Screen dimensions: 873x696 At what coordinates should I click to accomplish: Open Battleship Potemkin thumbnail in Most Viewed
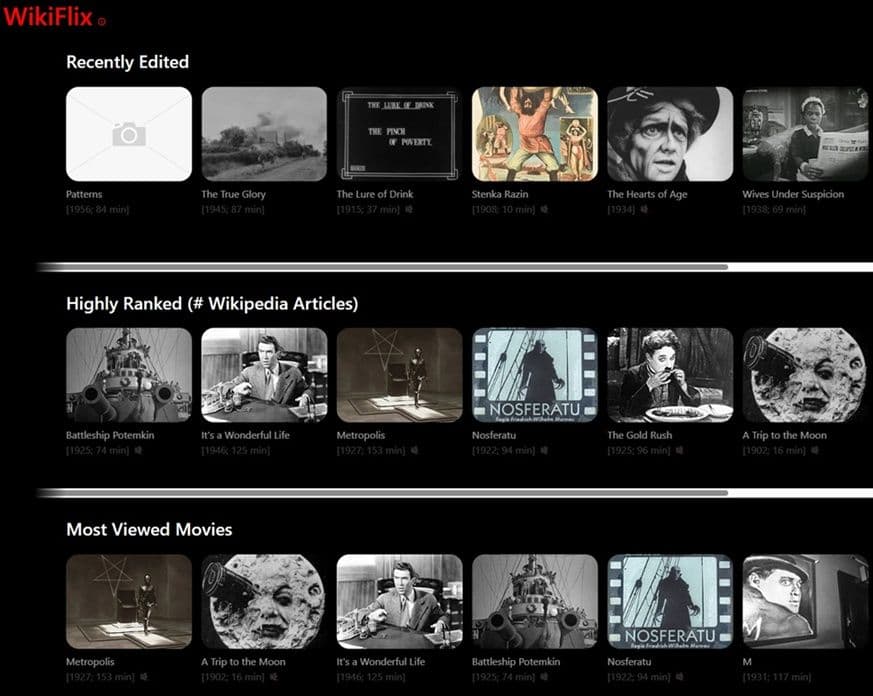point(534,602)
